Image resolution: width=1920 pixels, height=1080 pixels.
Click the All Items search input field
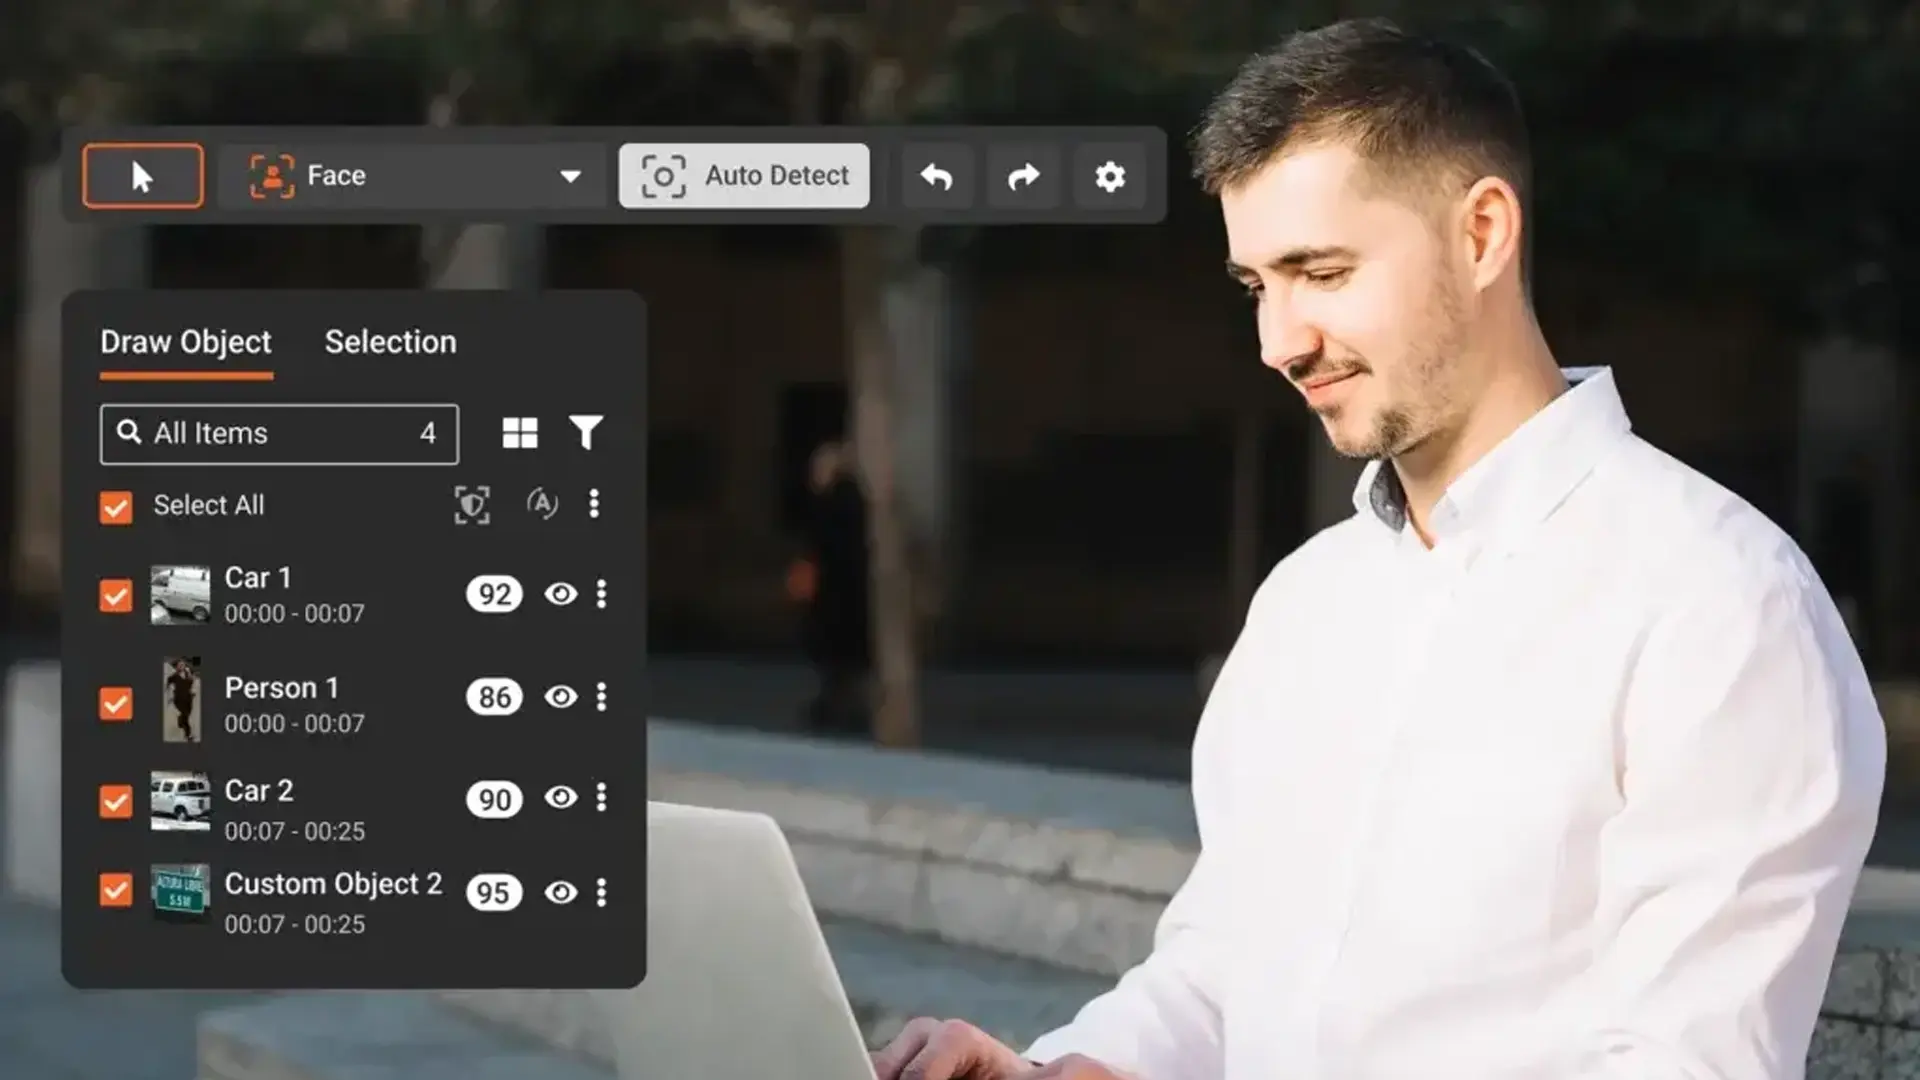click(278, 433)
